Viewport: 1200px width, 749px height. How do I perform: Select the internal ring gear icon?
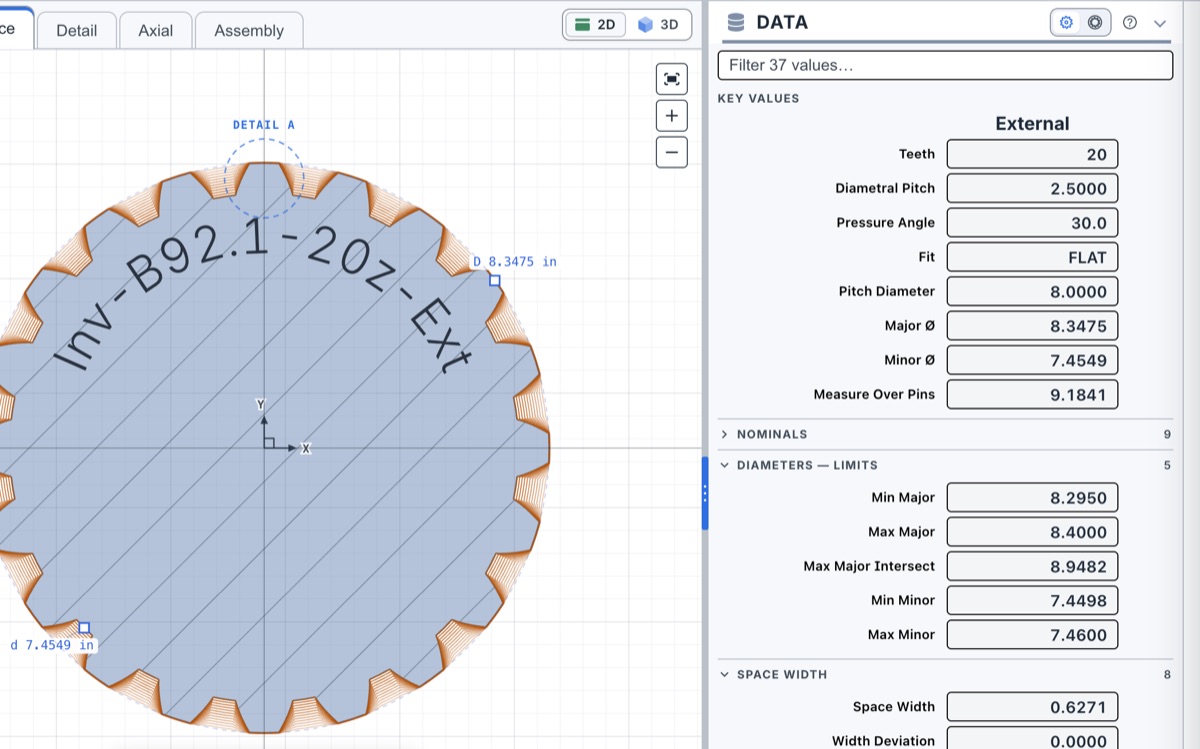point(1095,22)
